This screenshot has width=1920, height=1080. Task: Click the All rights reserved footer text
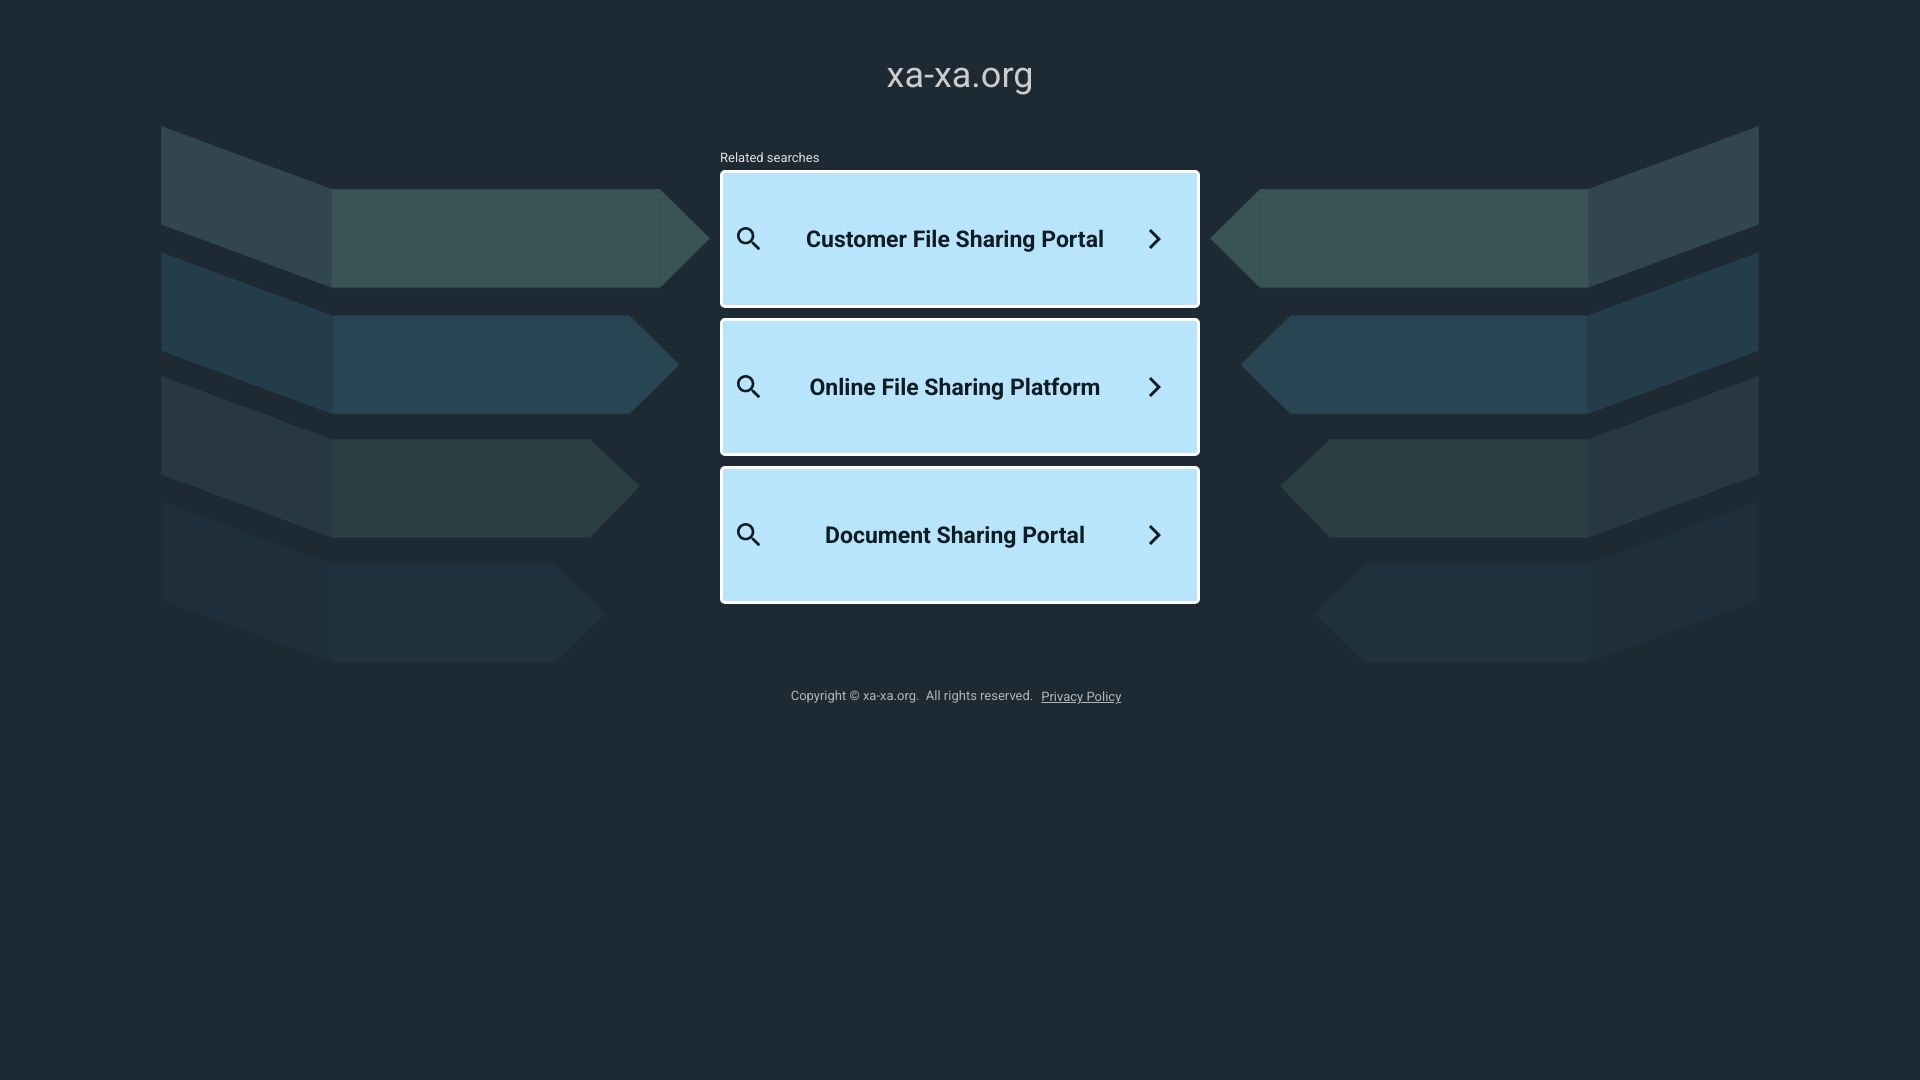978,696
